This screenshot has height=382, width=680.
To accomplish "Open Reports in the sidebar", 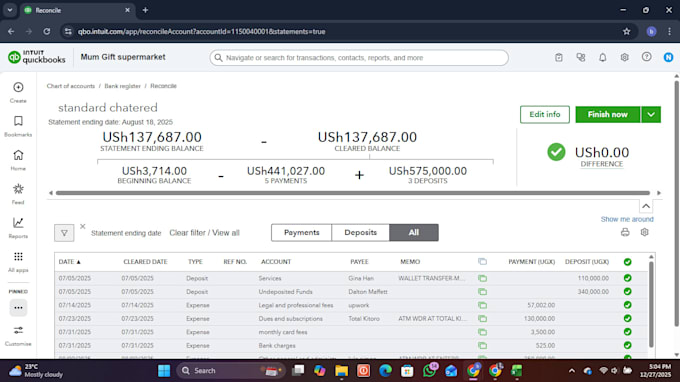I will point(18,228).
